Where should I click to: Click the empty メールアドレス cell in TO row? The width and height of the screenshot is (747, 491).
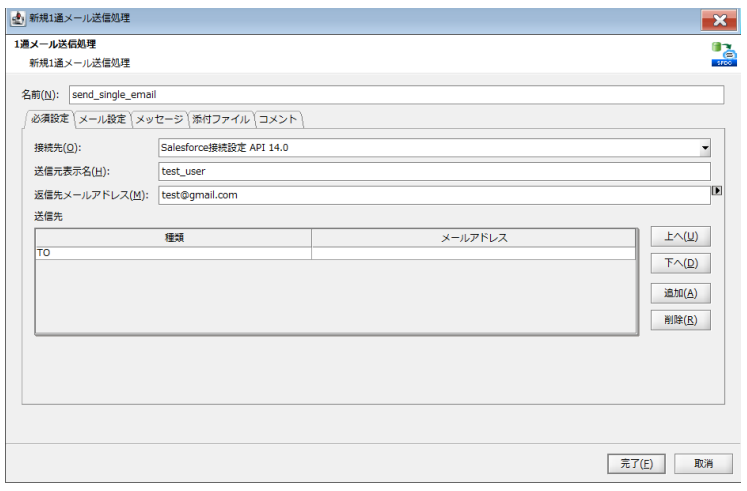[473, 254]
